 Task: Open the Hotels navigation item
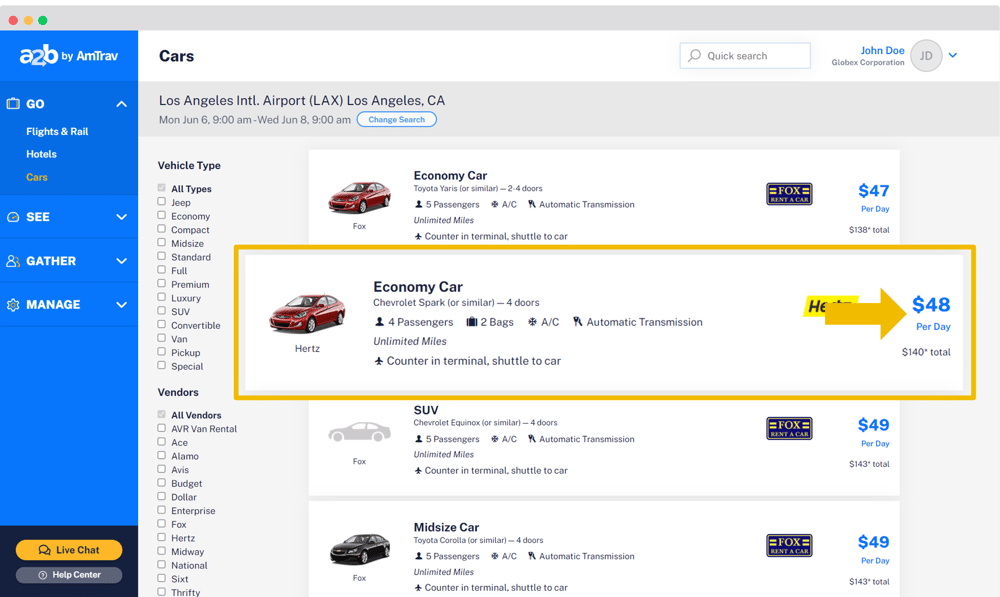click(x=41, y=154)
